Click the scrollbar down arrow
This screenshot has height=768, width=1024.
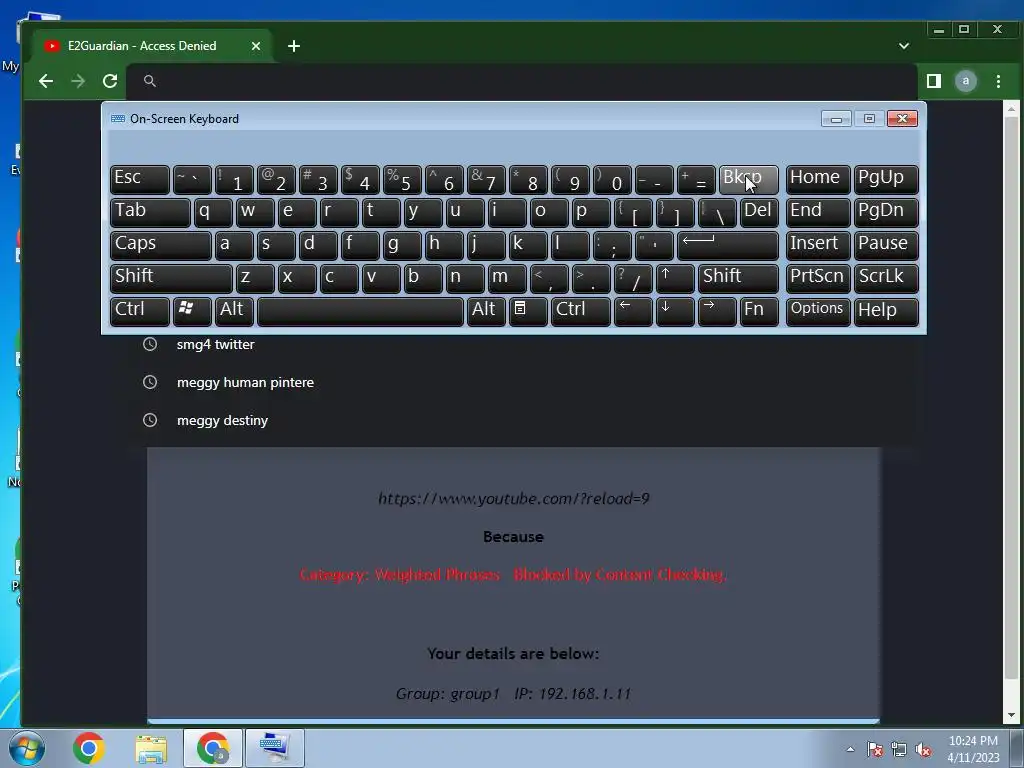(1011, 716)
